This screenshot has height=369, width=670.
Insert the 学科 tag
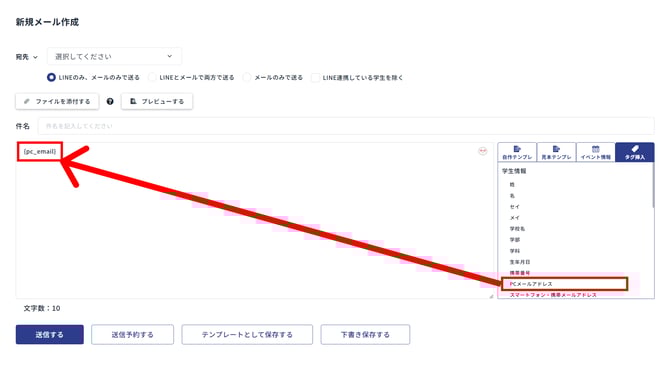tap(514, 251)
